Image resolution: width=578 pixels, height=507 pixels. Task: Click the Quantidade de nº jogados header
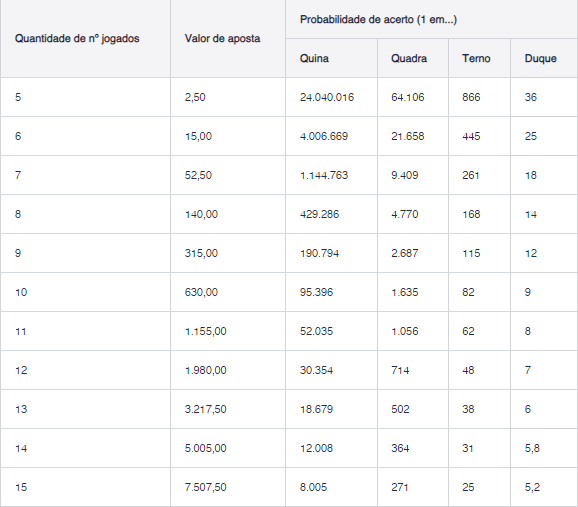click(x=86, y=39)
